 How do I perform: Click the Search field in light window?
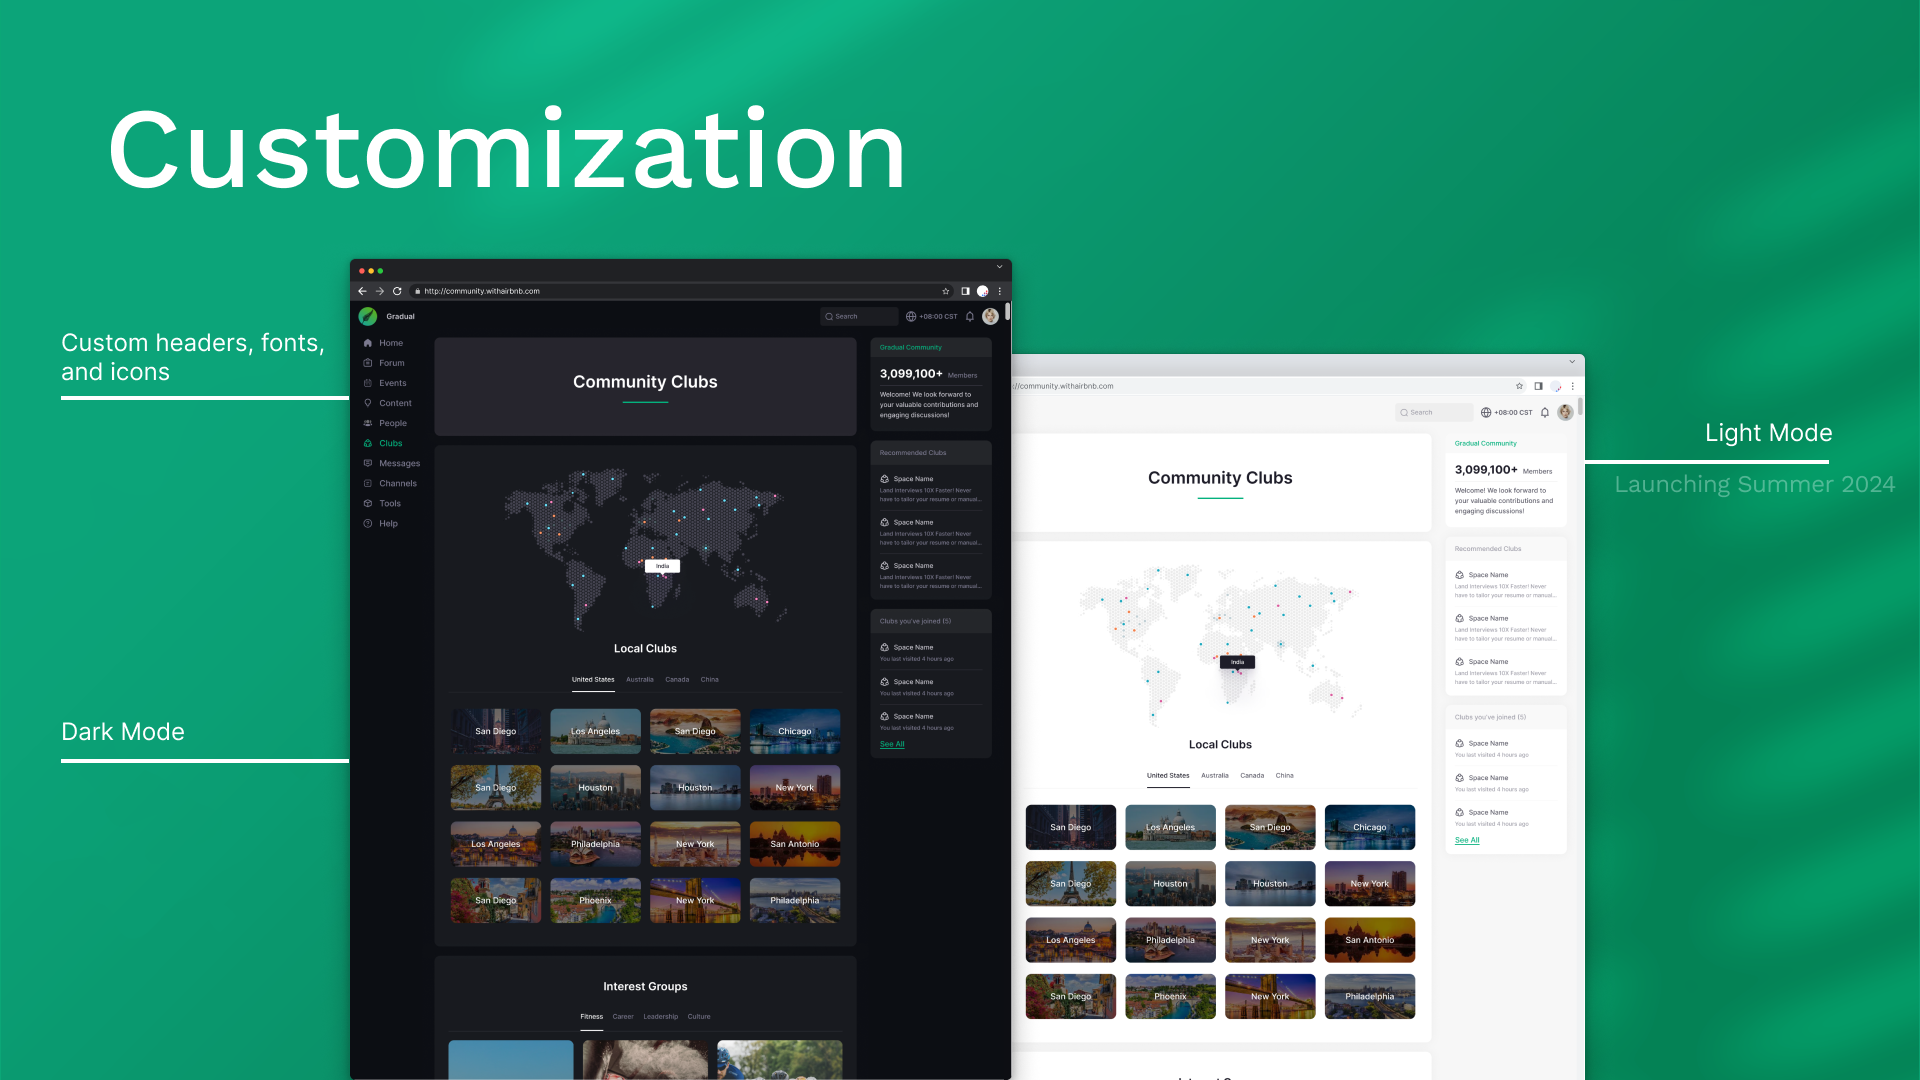[1433, 412]
